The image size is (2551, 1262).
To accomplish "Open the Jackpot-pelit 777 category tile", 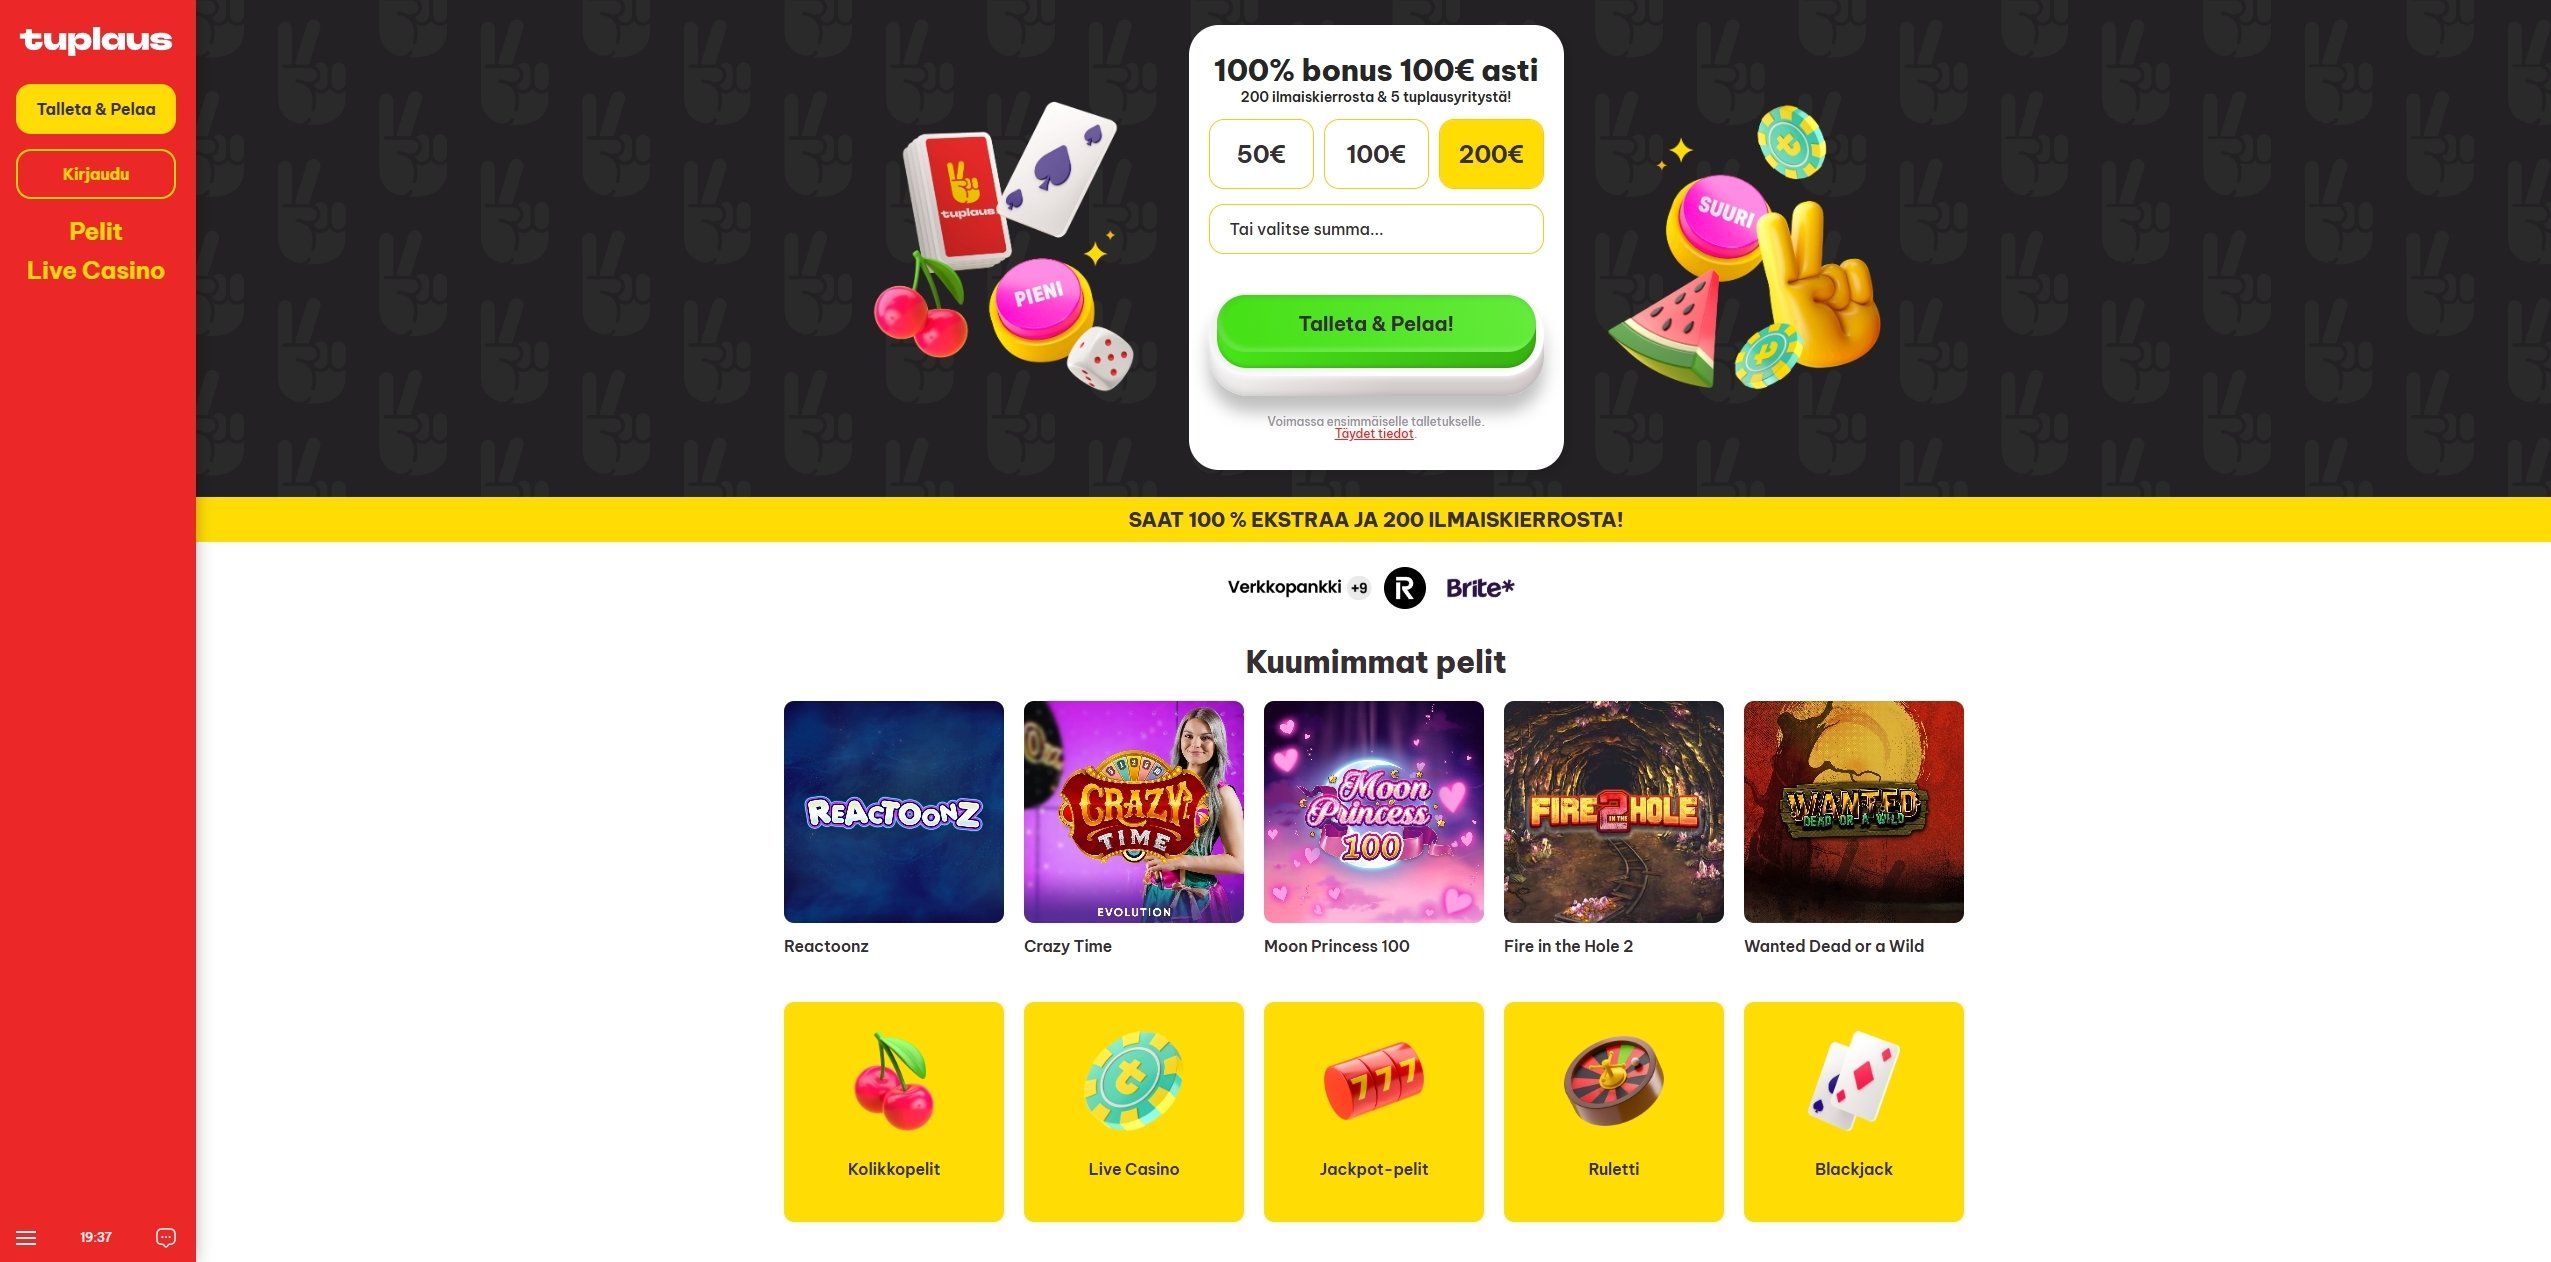I will tap(1373, 1111).
